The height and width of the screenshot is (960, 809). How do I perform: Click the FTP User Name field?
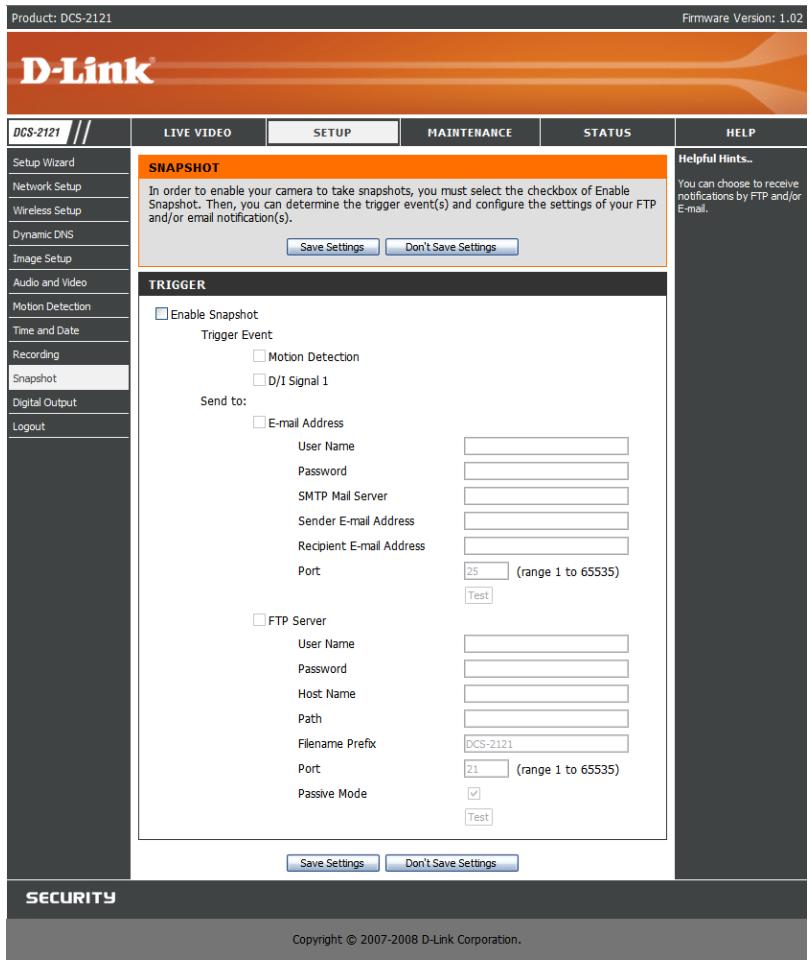click(x=546, y=643)
